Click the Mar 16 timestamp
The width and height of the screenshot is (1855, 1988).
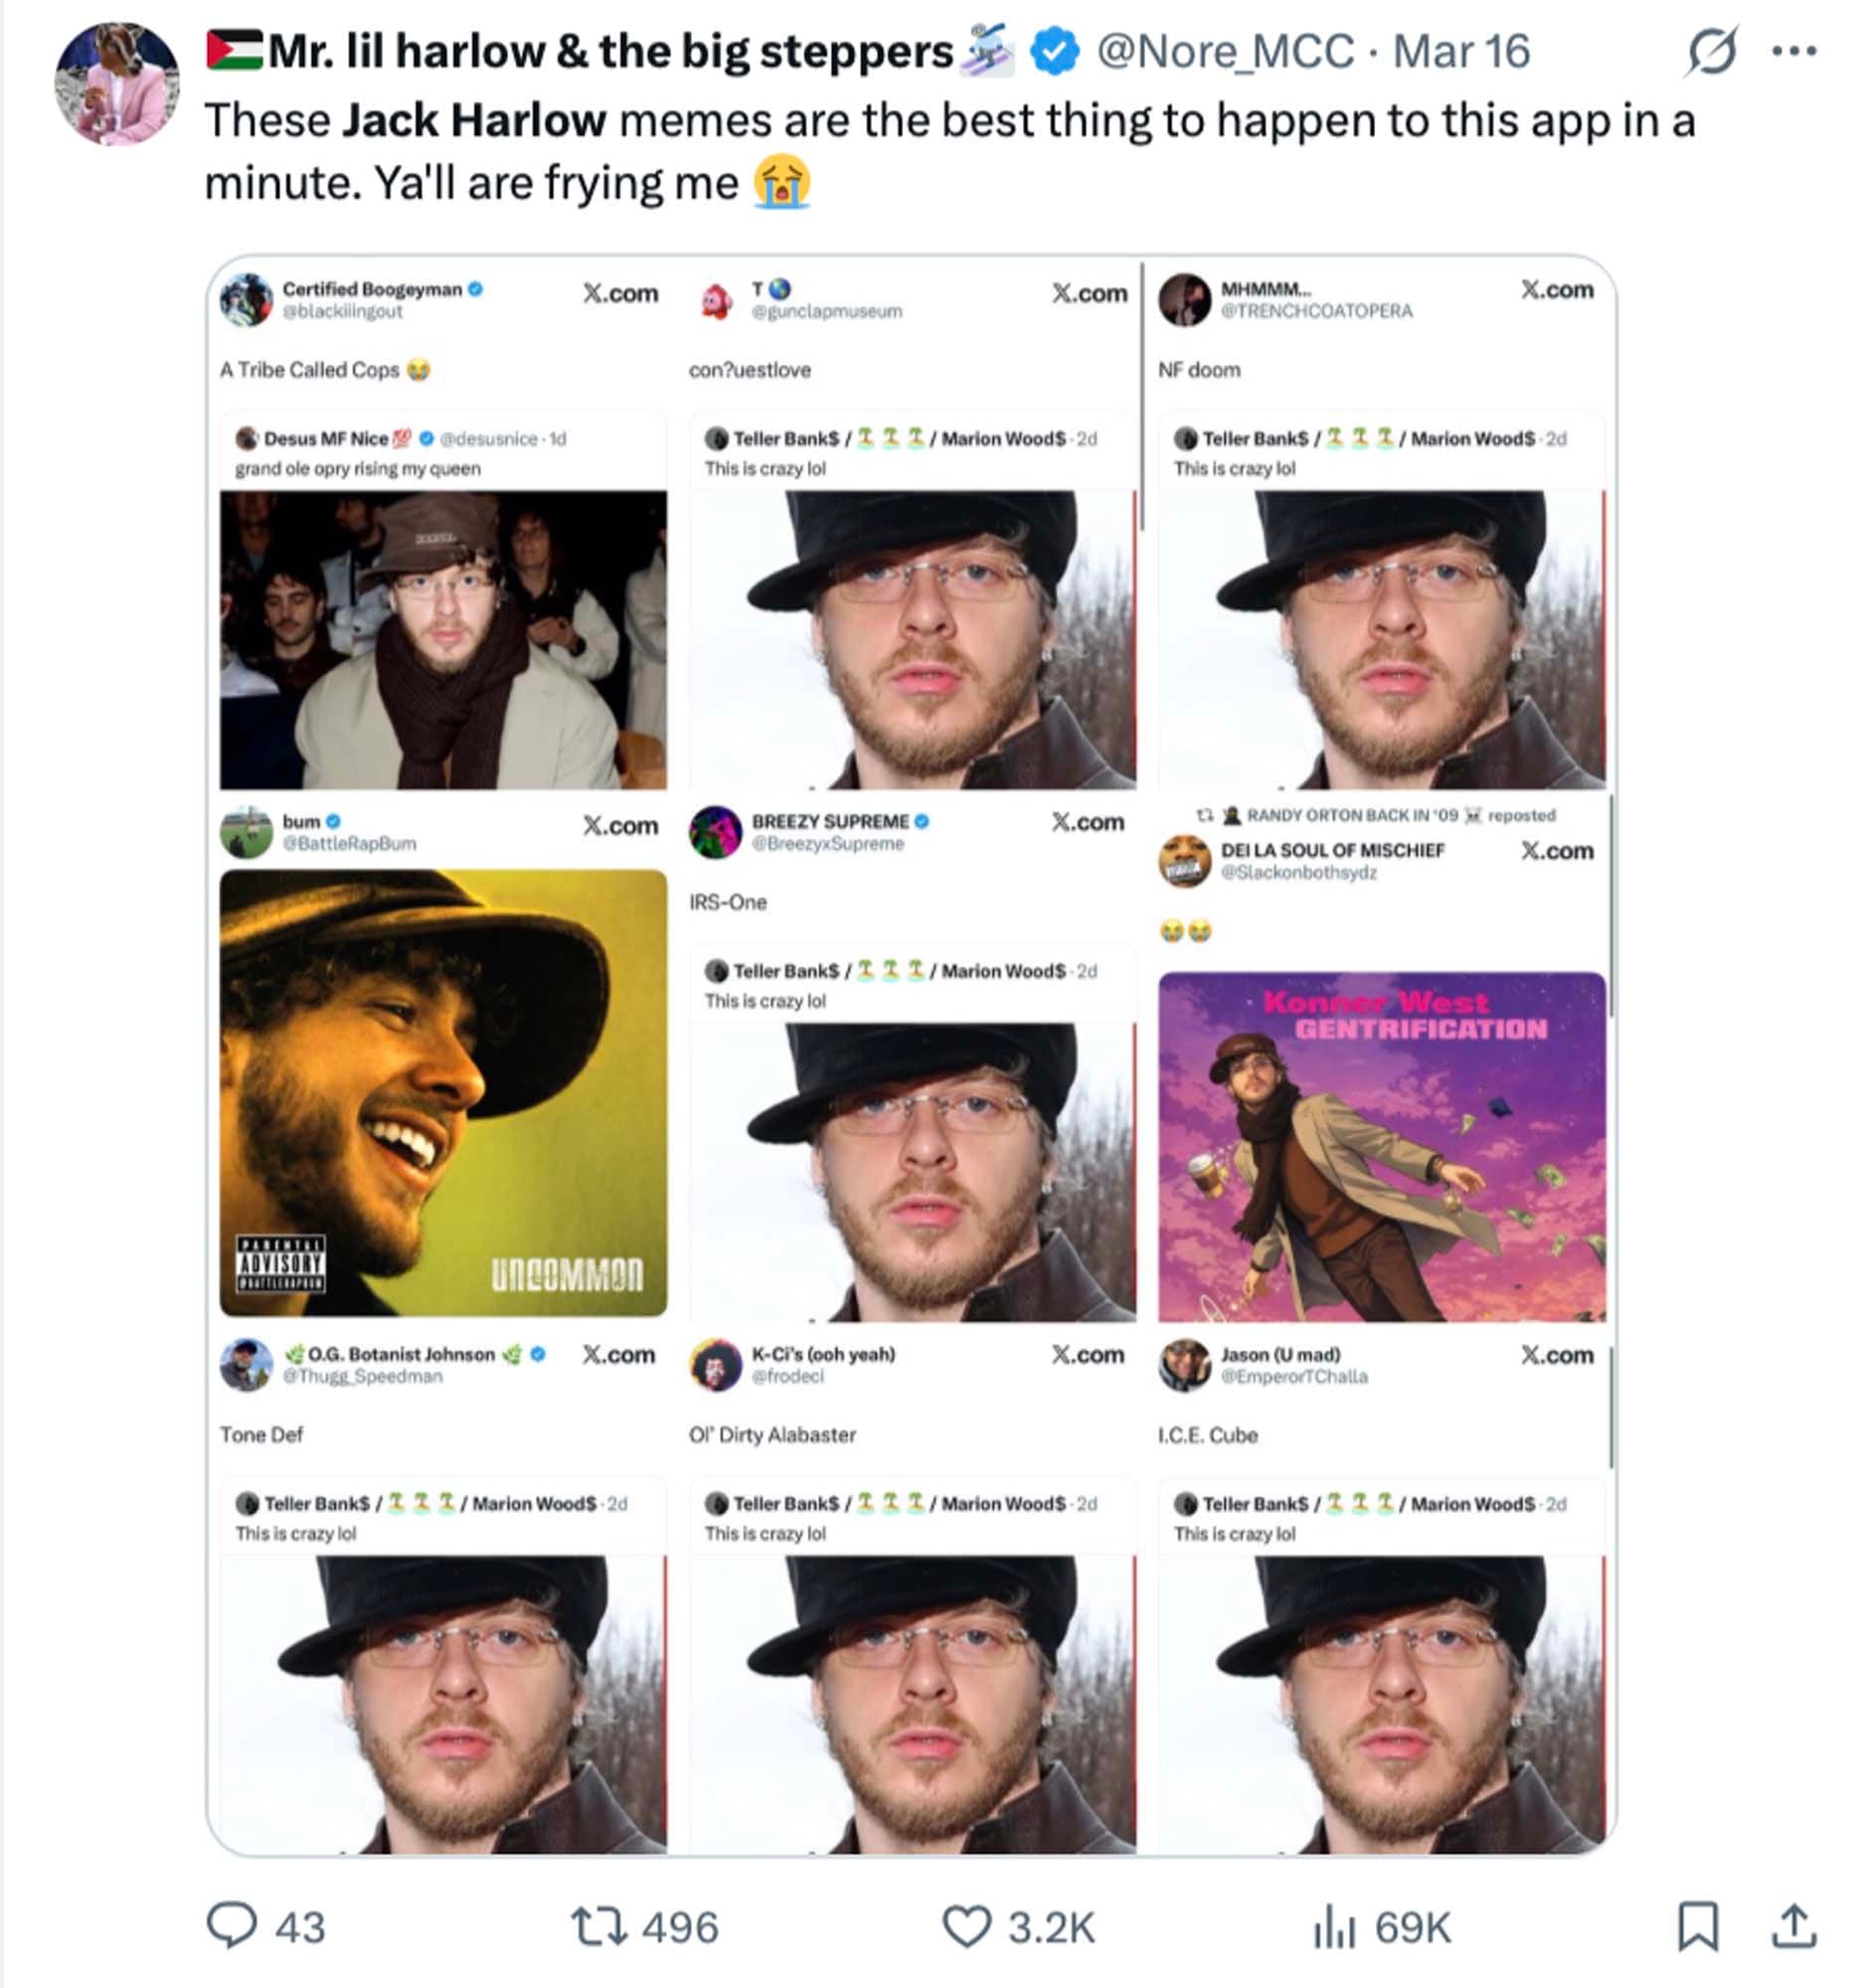[x=1461, y=52]
